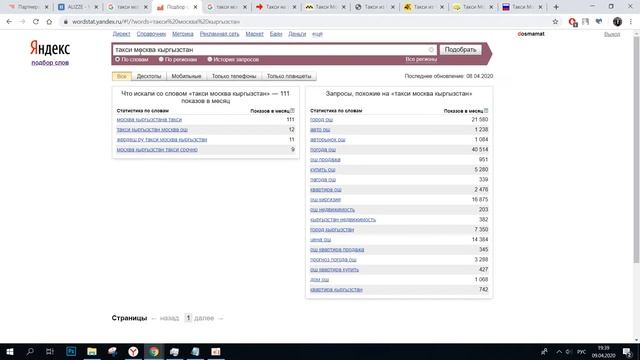Click the column icon beside left 'Показов в месяц'

[292, 111]
